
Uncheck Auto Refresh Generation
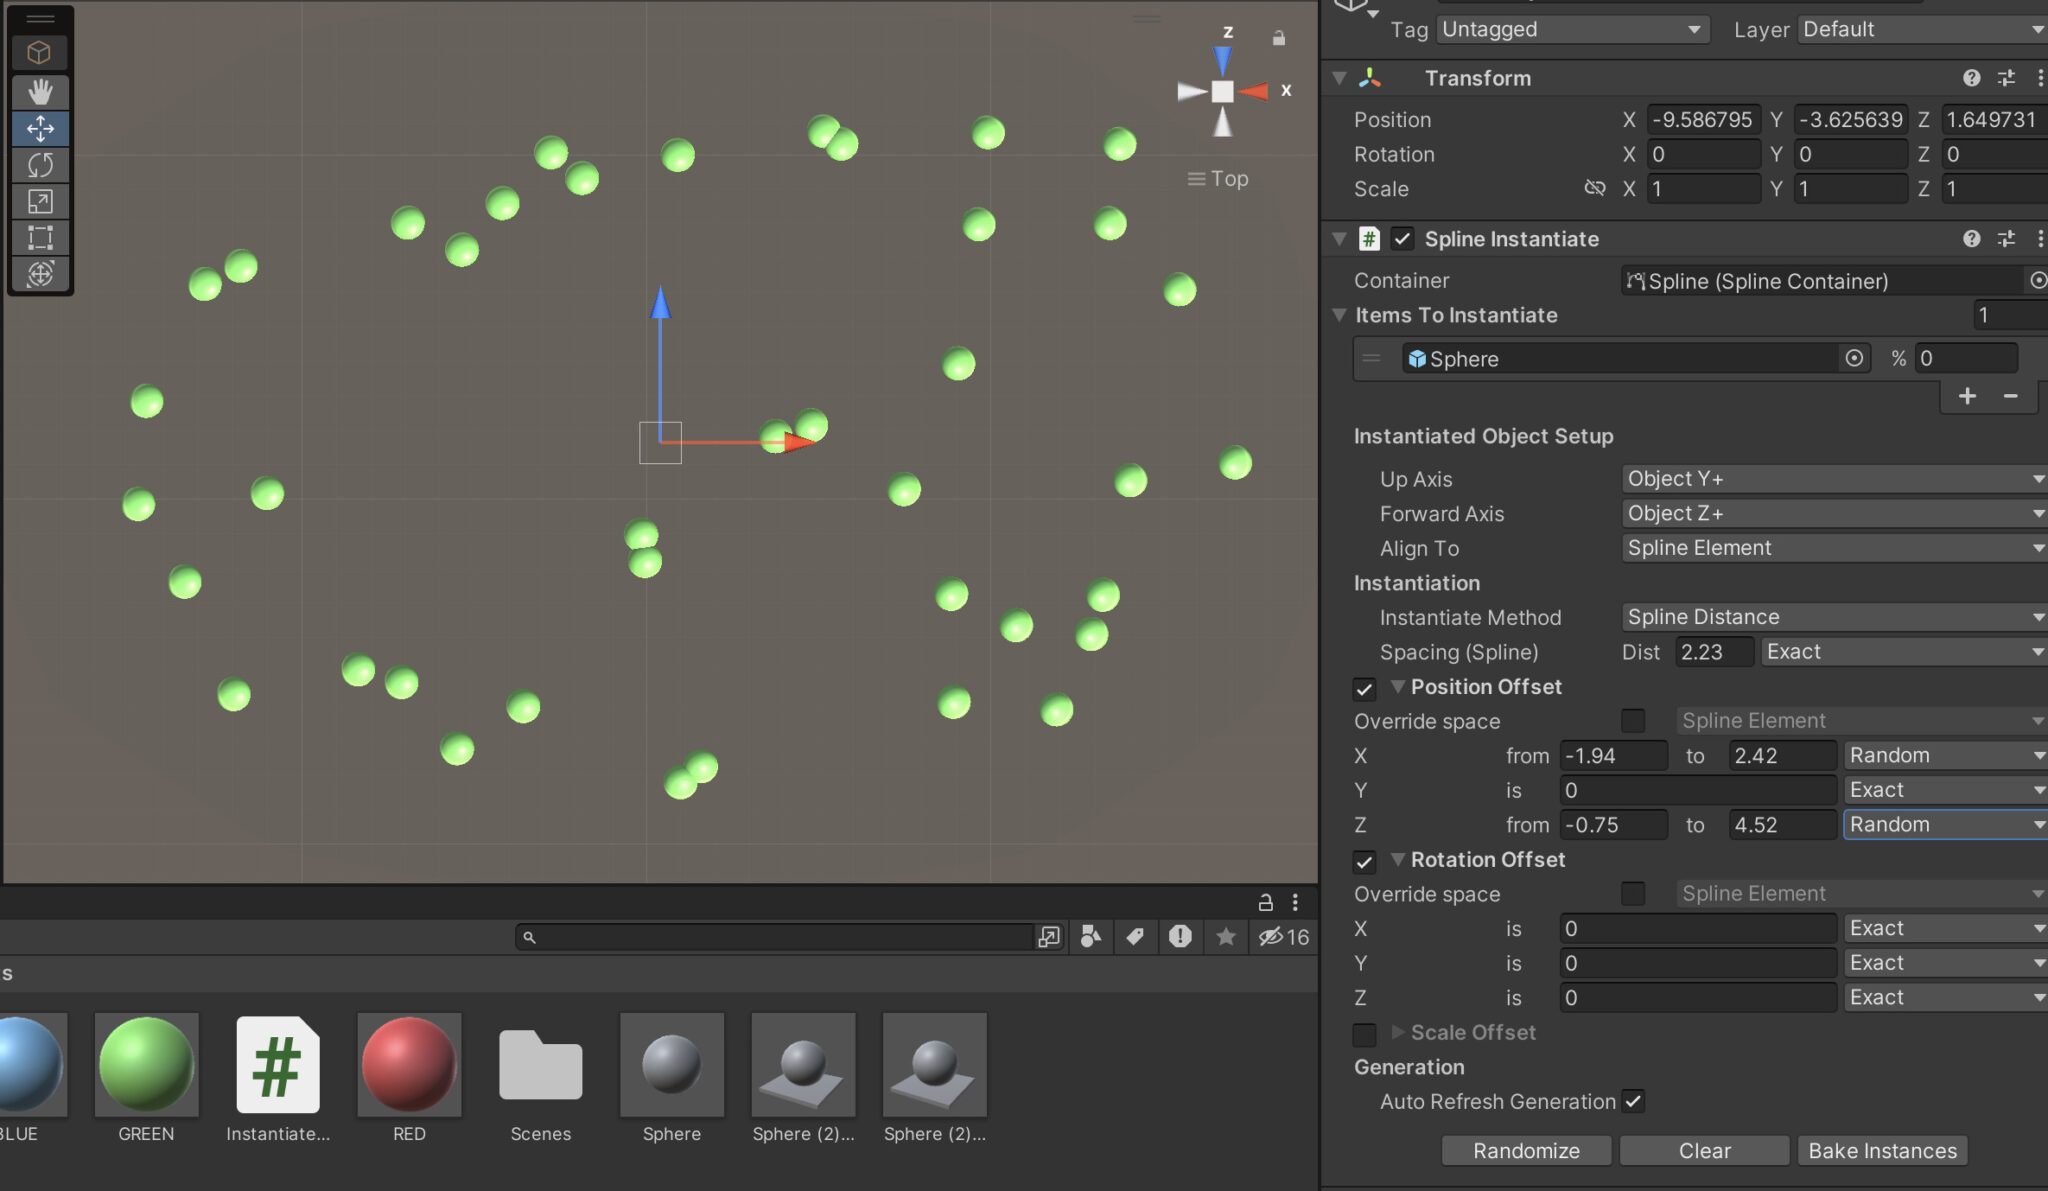(1634, 1101)
